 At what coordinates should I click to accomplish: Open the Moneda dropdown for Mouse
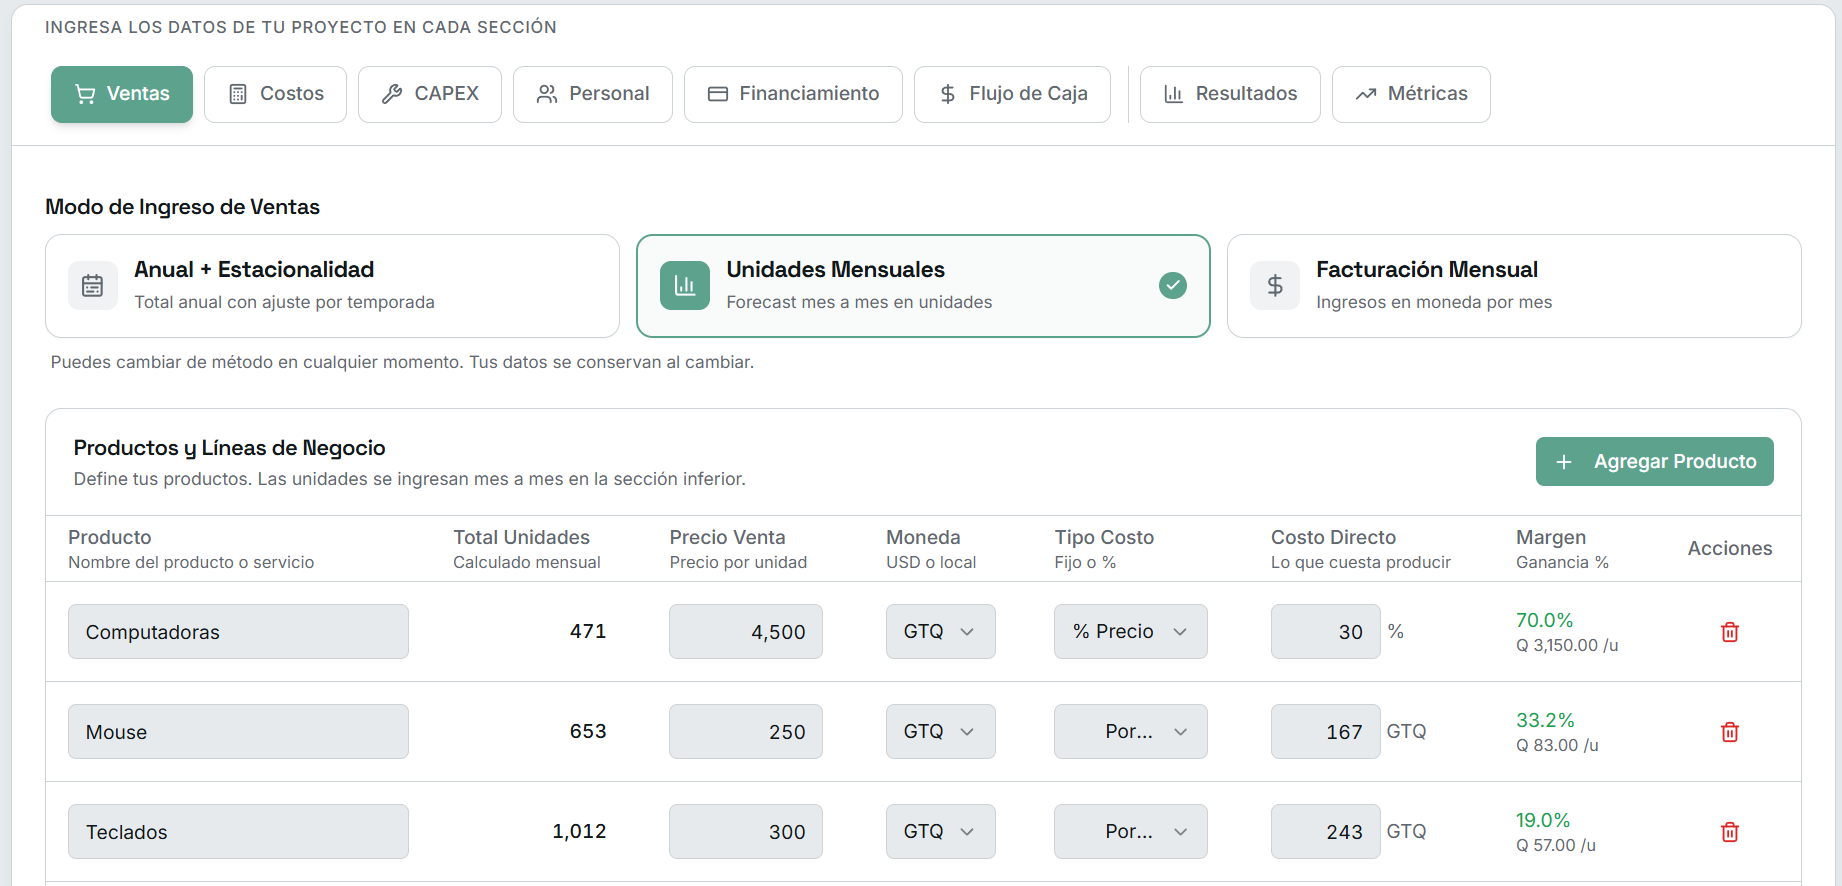941,732
